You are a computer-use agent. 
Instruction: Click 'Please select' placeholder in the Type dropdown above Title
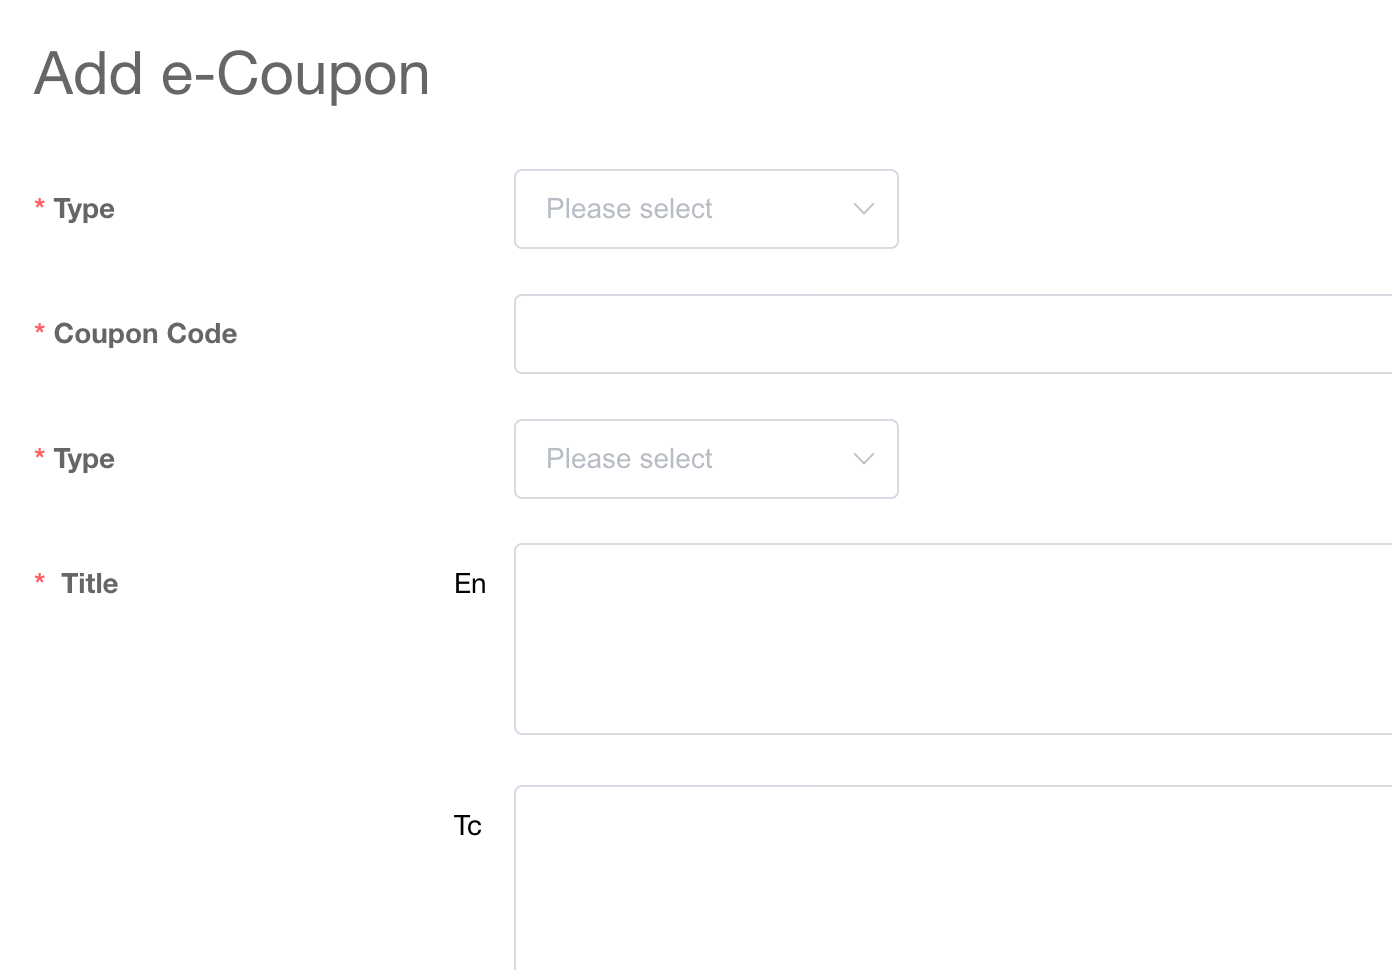[629, 459]
